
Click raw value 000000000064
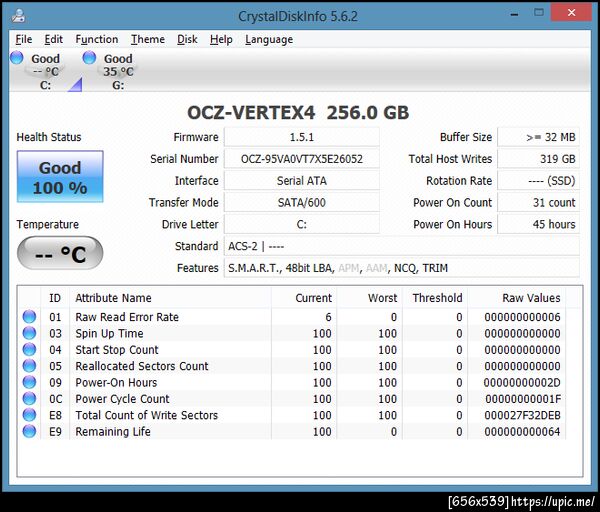[522, 432]
